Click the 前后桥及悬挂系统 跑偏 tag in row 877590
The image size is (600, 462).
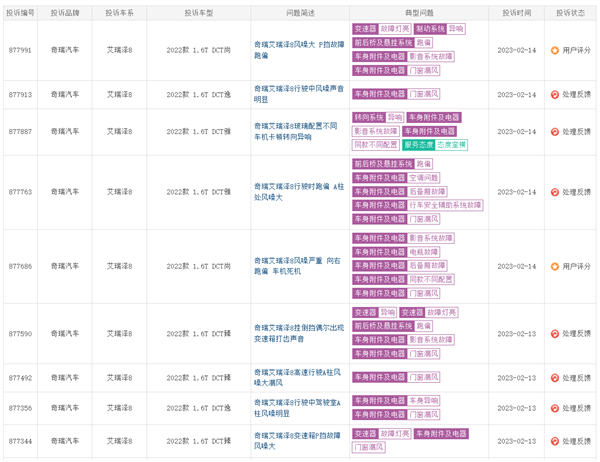point(393,326)
